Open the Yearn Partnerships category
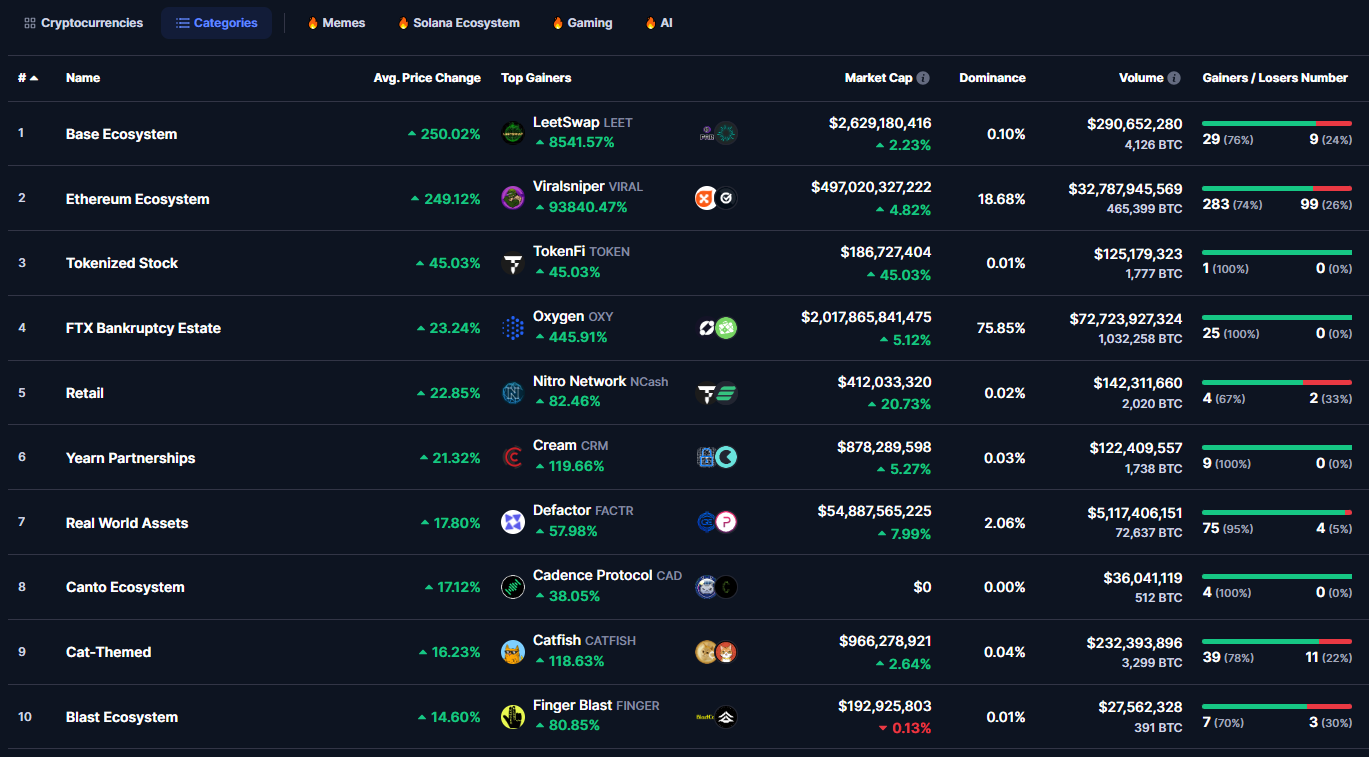 point(131,458)
